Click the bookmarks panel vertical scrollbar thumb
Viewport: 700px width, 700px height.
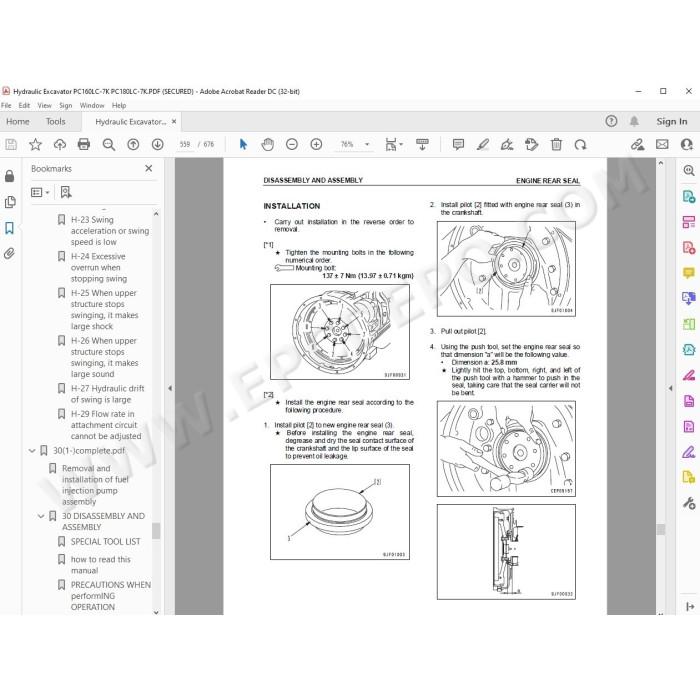pos(156,531)
